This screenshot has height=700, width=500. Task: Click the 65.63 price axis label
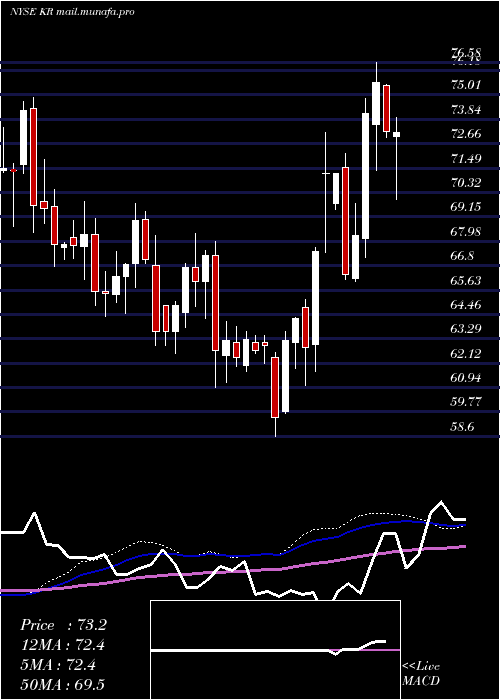[467, 280]
